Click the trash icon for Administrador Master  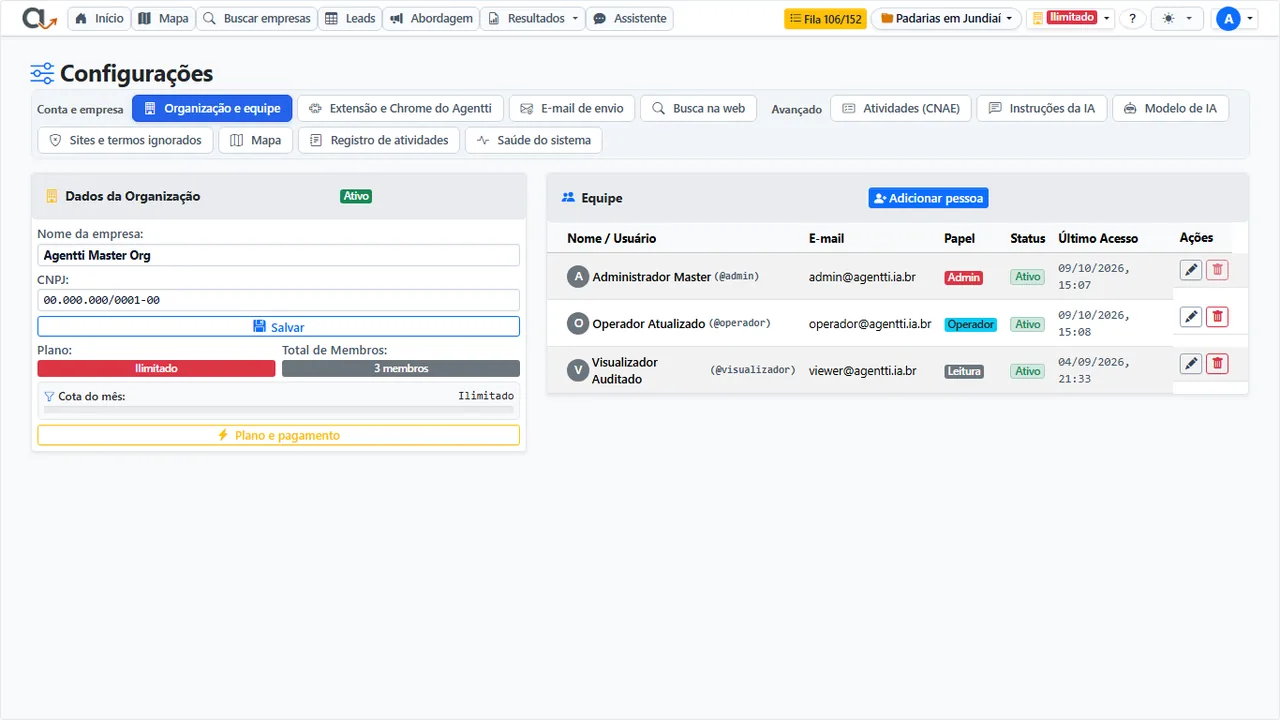1217,270
